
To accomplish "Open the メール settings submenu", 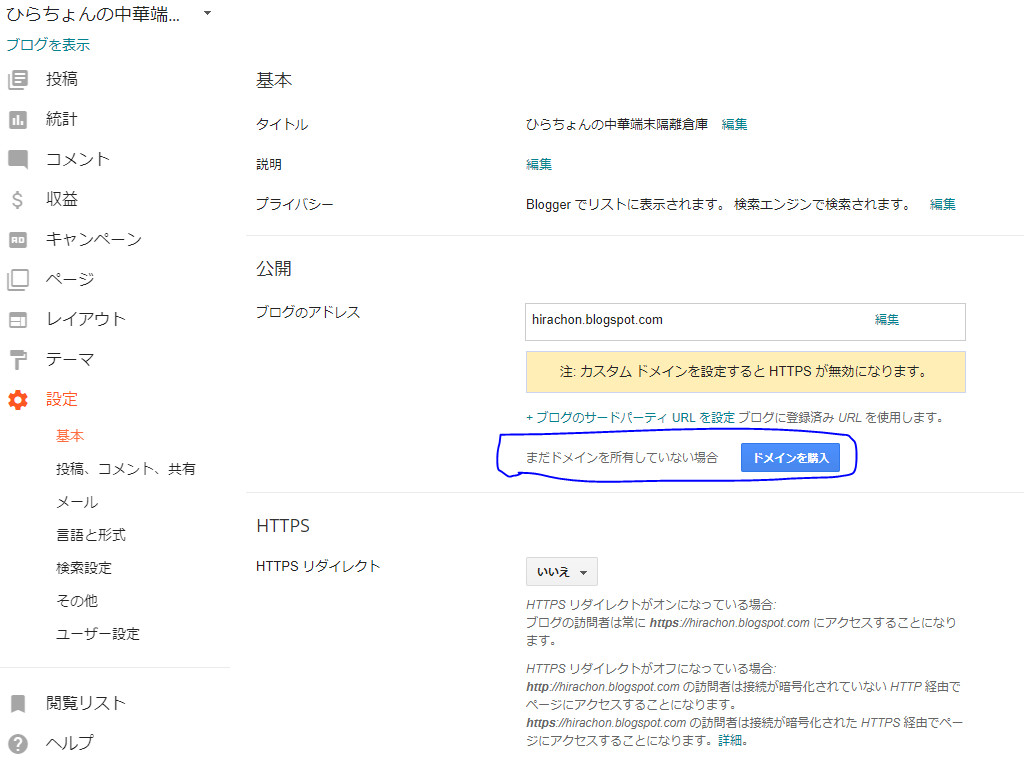I will (77, 502).
